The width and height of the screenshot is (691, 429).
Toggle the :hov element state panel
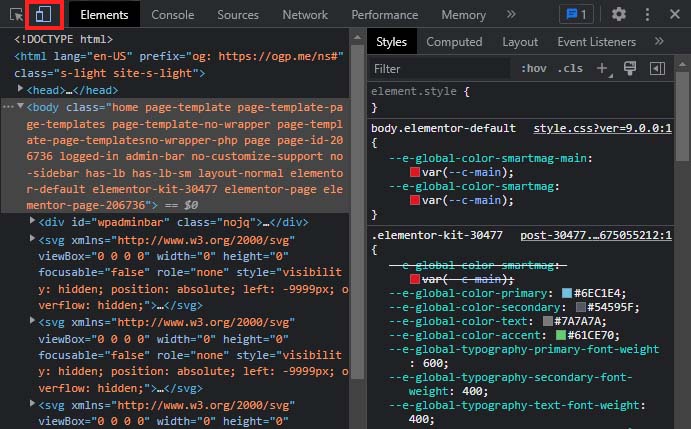534,68
